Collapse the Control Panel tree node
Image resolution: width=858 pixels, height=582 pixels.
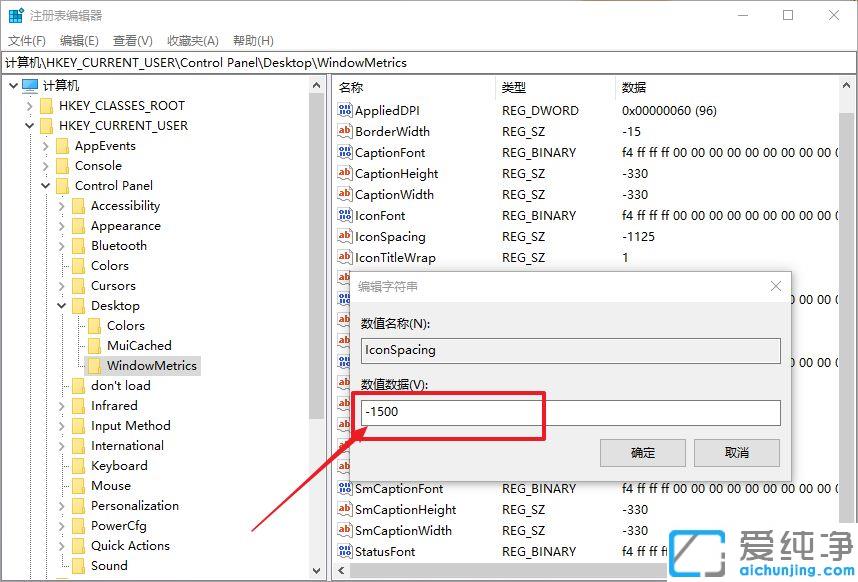[44, 185]
